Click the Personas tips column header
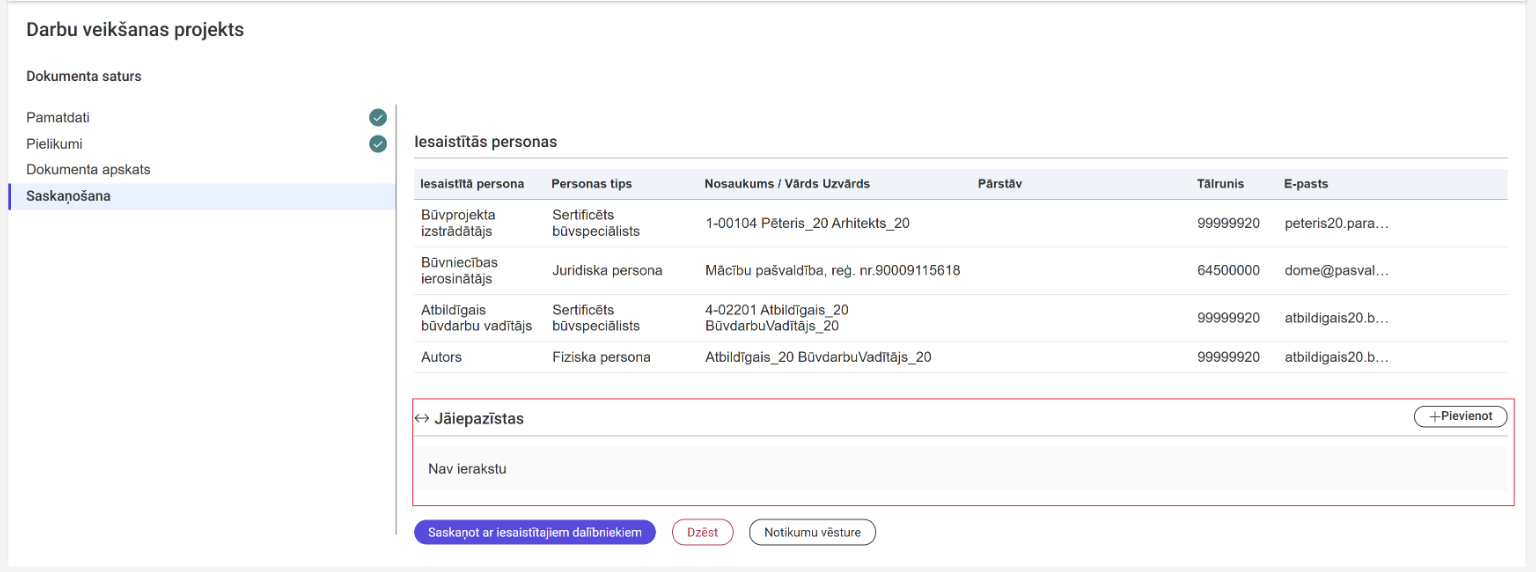The width and height of the screenshot is (1536, 572). 591,184
